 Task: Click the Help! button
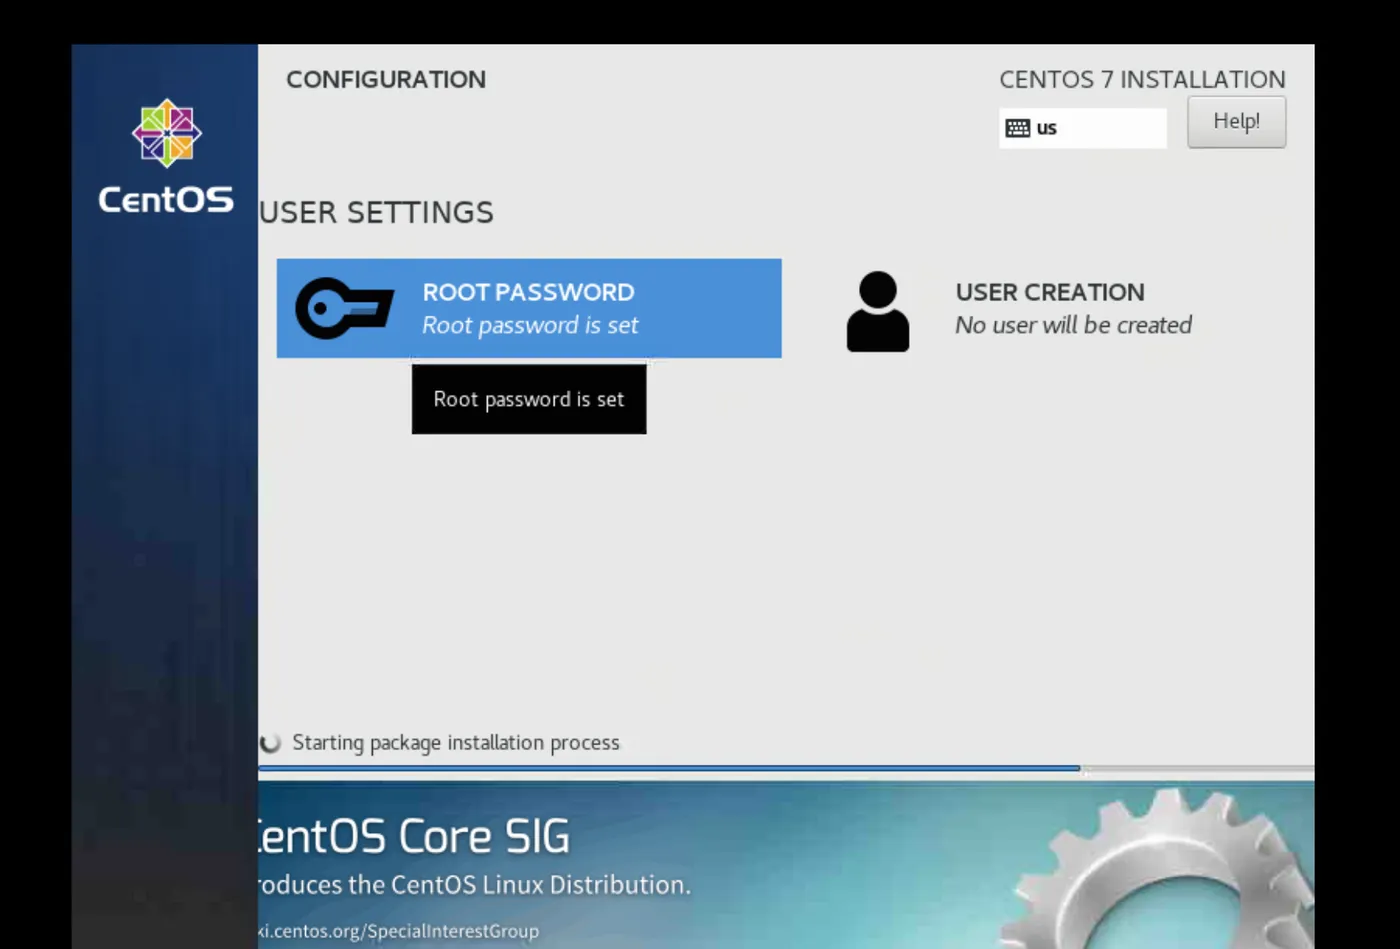[1236, 122]
